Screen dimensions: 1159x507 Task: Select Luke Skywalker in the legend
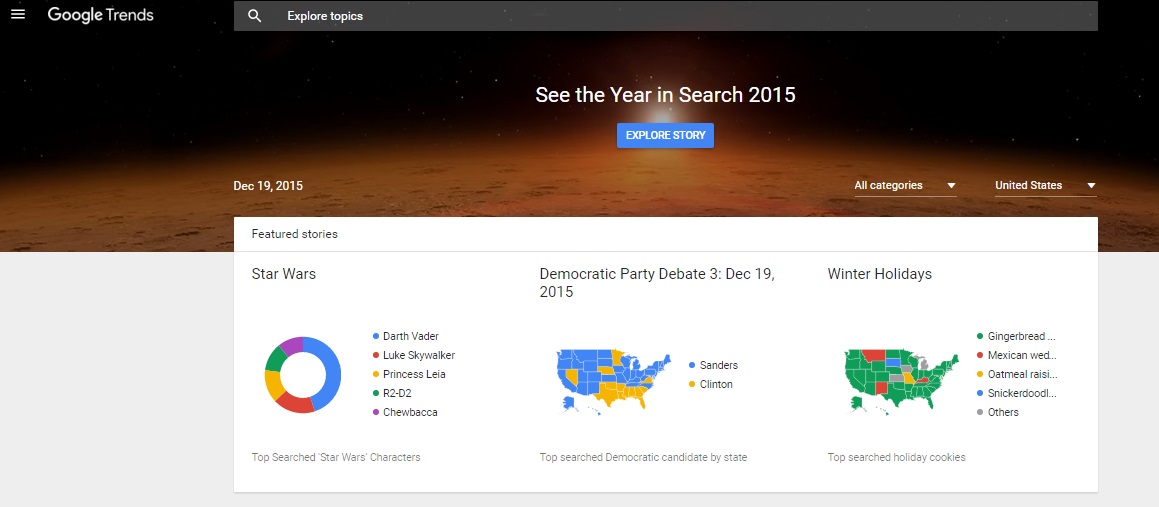click(x=418, y=356)
